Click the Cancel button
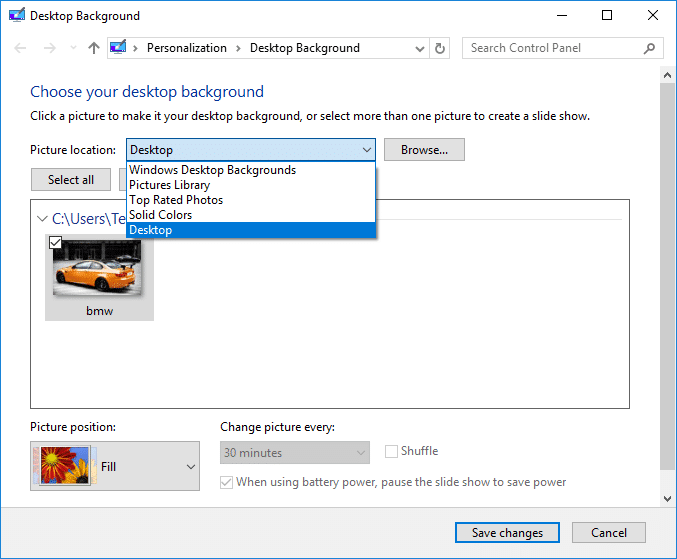 (609, 533)
